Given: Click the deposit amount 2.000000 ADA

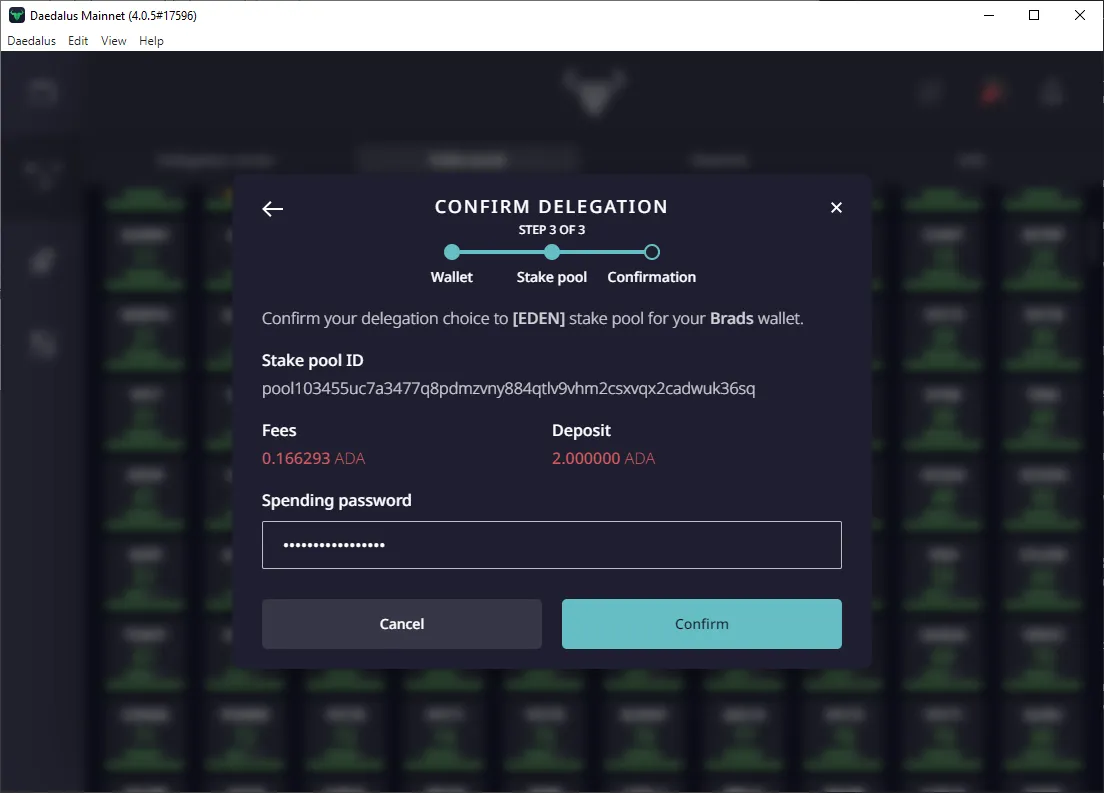Looking at the screenshot, I should point(603,458).
